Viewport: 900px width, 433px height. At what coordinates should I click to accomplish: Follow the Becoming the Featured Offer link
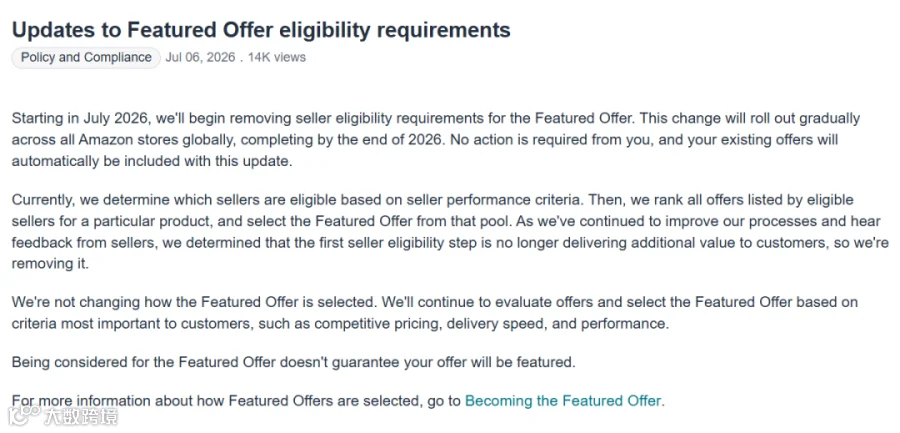click(x=563, y=400)
